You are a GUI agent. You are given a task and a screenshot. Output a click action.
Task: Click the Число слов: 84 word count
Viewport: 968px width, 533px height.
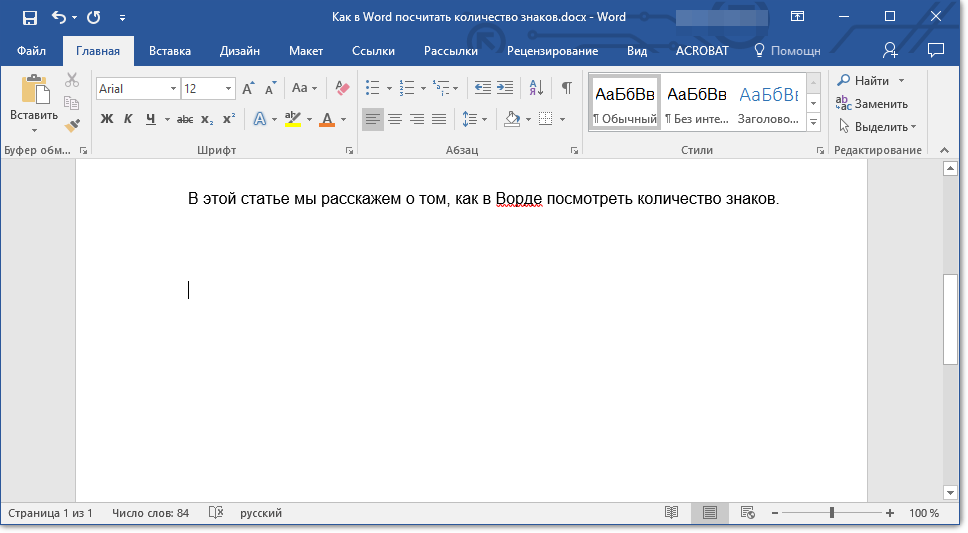click(150, 513)
